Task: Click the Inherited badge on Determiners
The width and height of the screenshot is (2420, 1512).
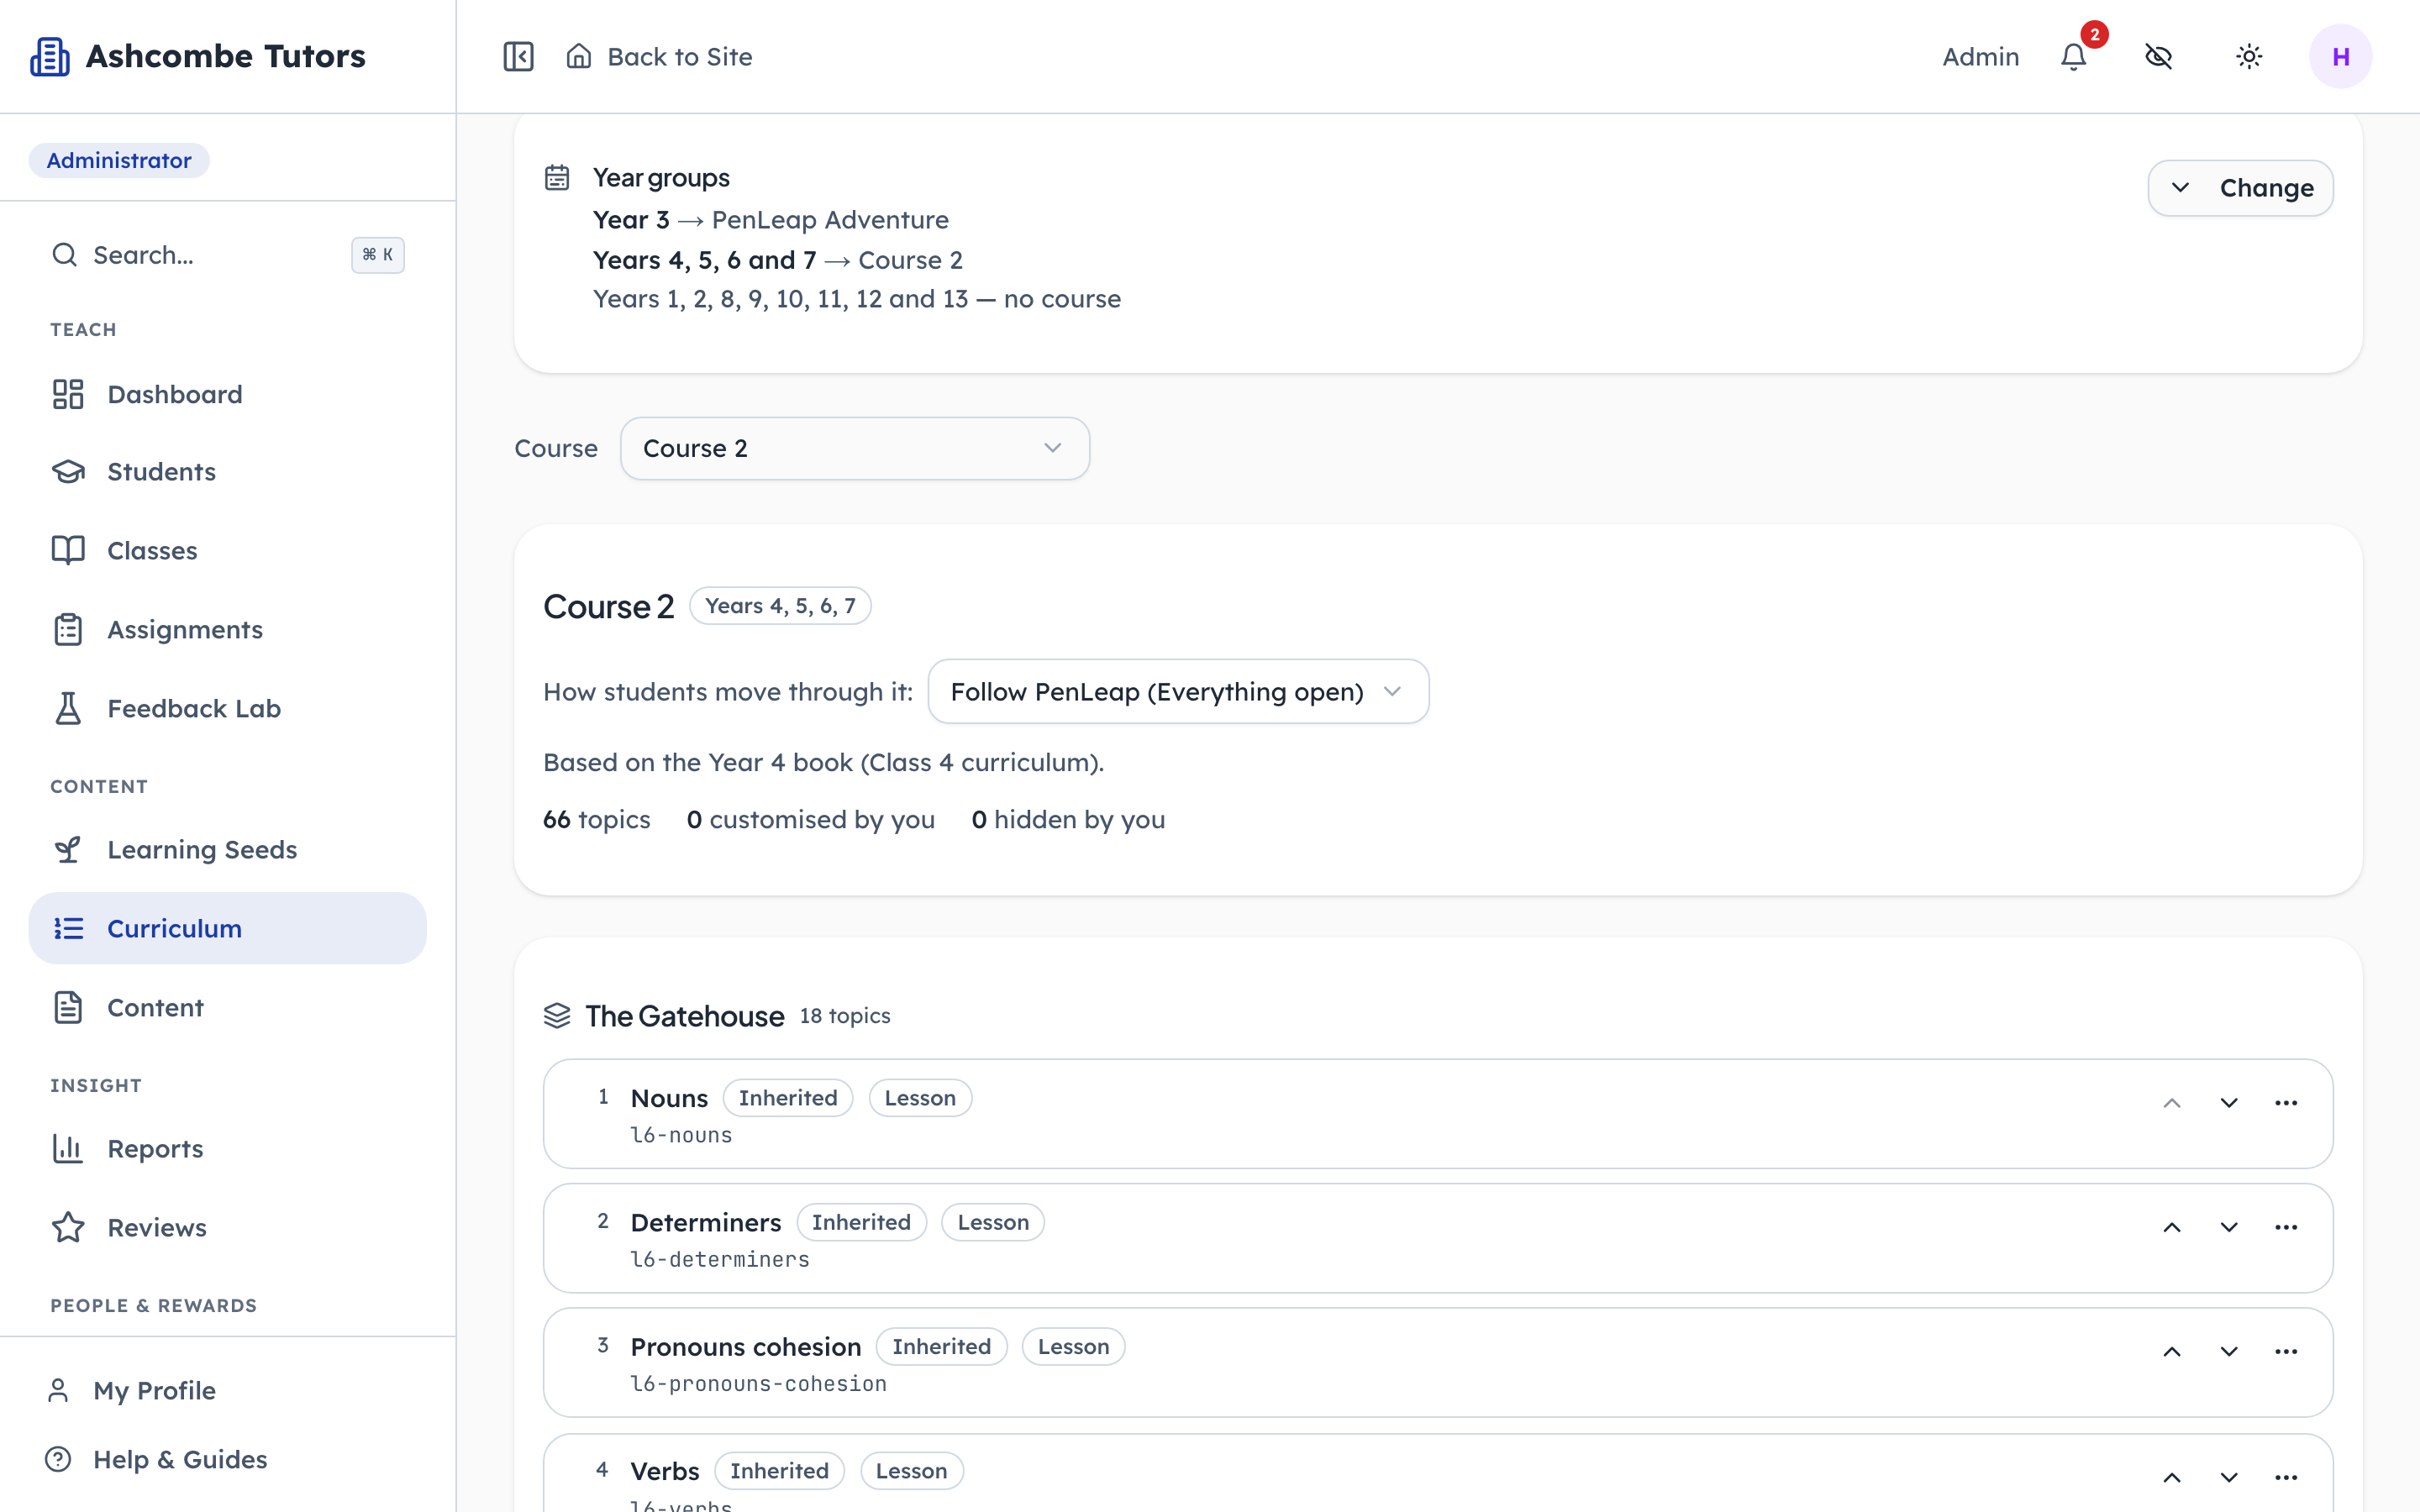Action: (x=861, y=1222)
